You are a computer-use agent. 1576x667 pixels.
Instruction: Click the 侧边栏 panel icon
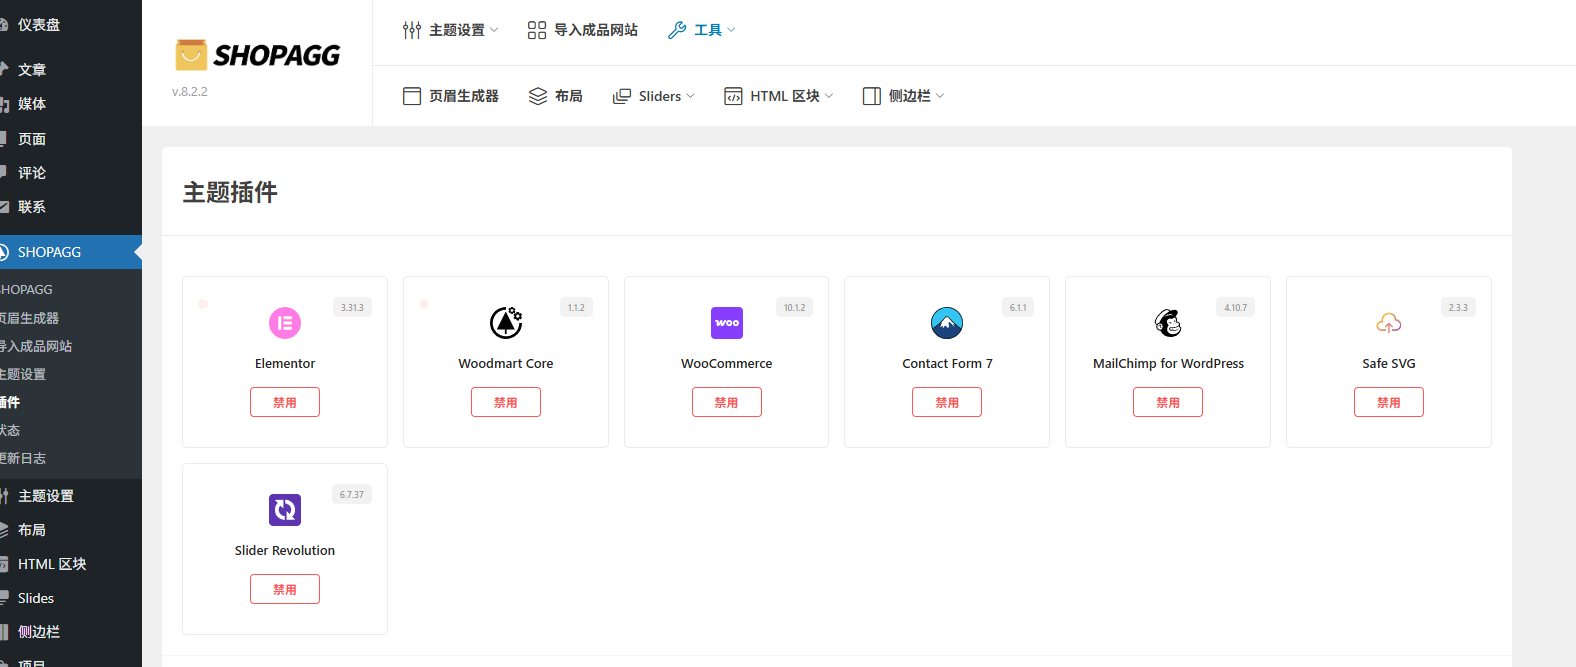coord(872,96)
